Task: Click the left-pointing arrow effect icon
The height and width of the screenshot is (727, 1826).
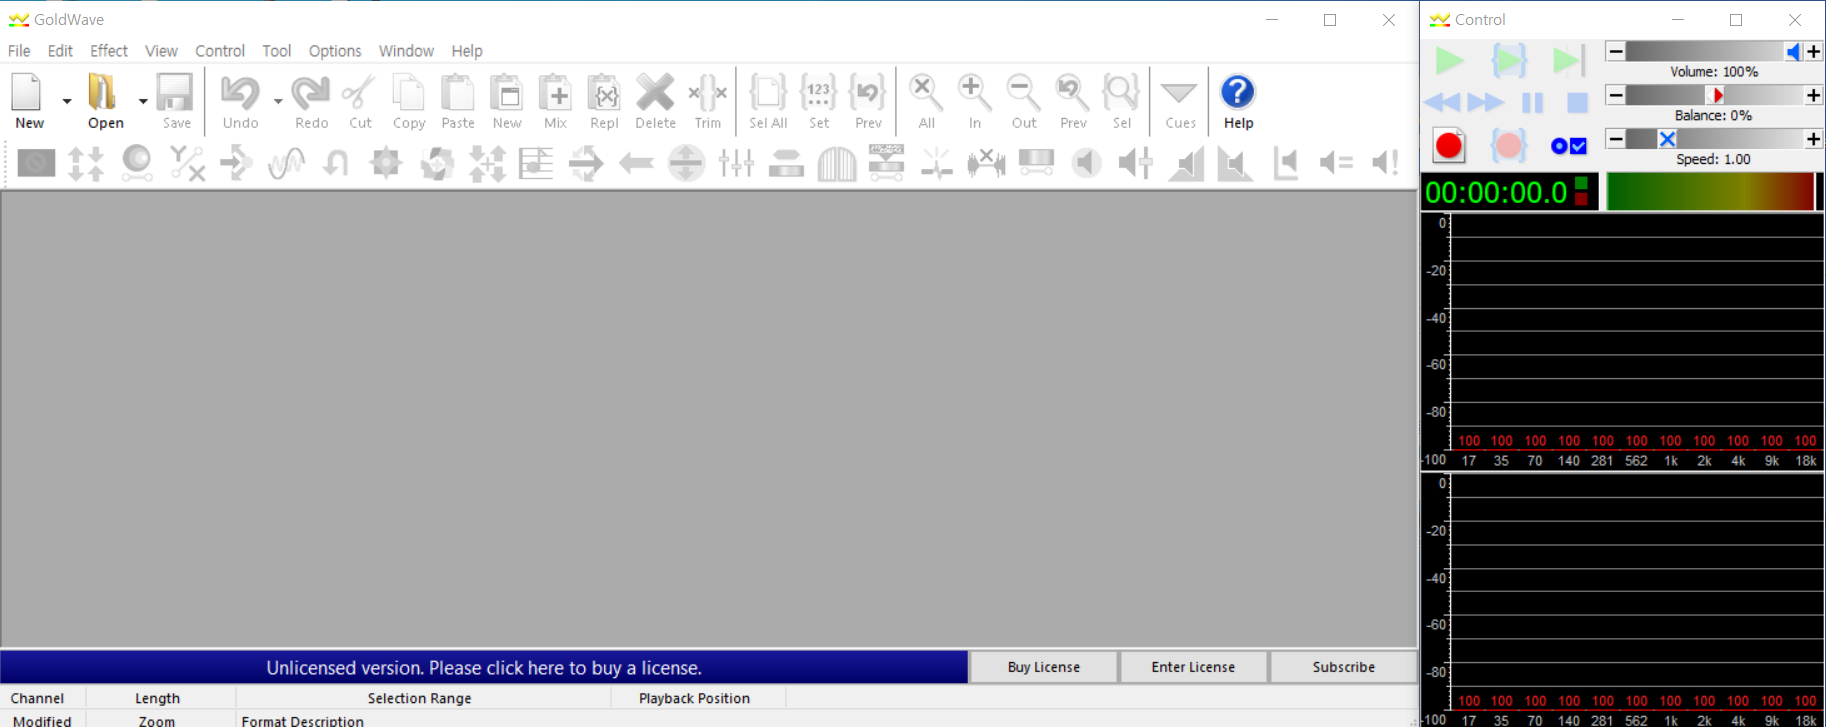Action: [x=636, y=162]
